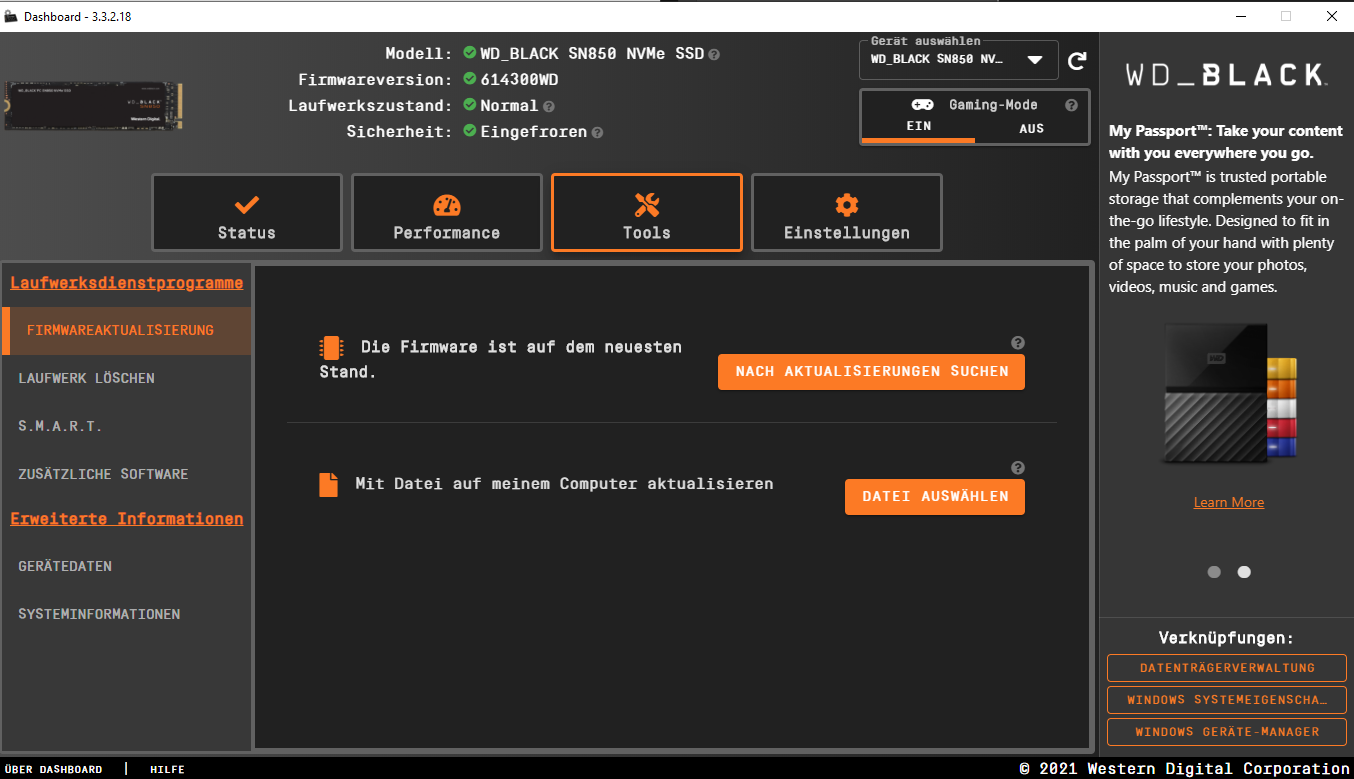
Task: Open S.M.A.R.T. in sidebar
Action: pos(126,426)
